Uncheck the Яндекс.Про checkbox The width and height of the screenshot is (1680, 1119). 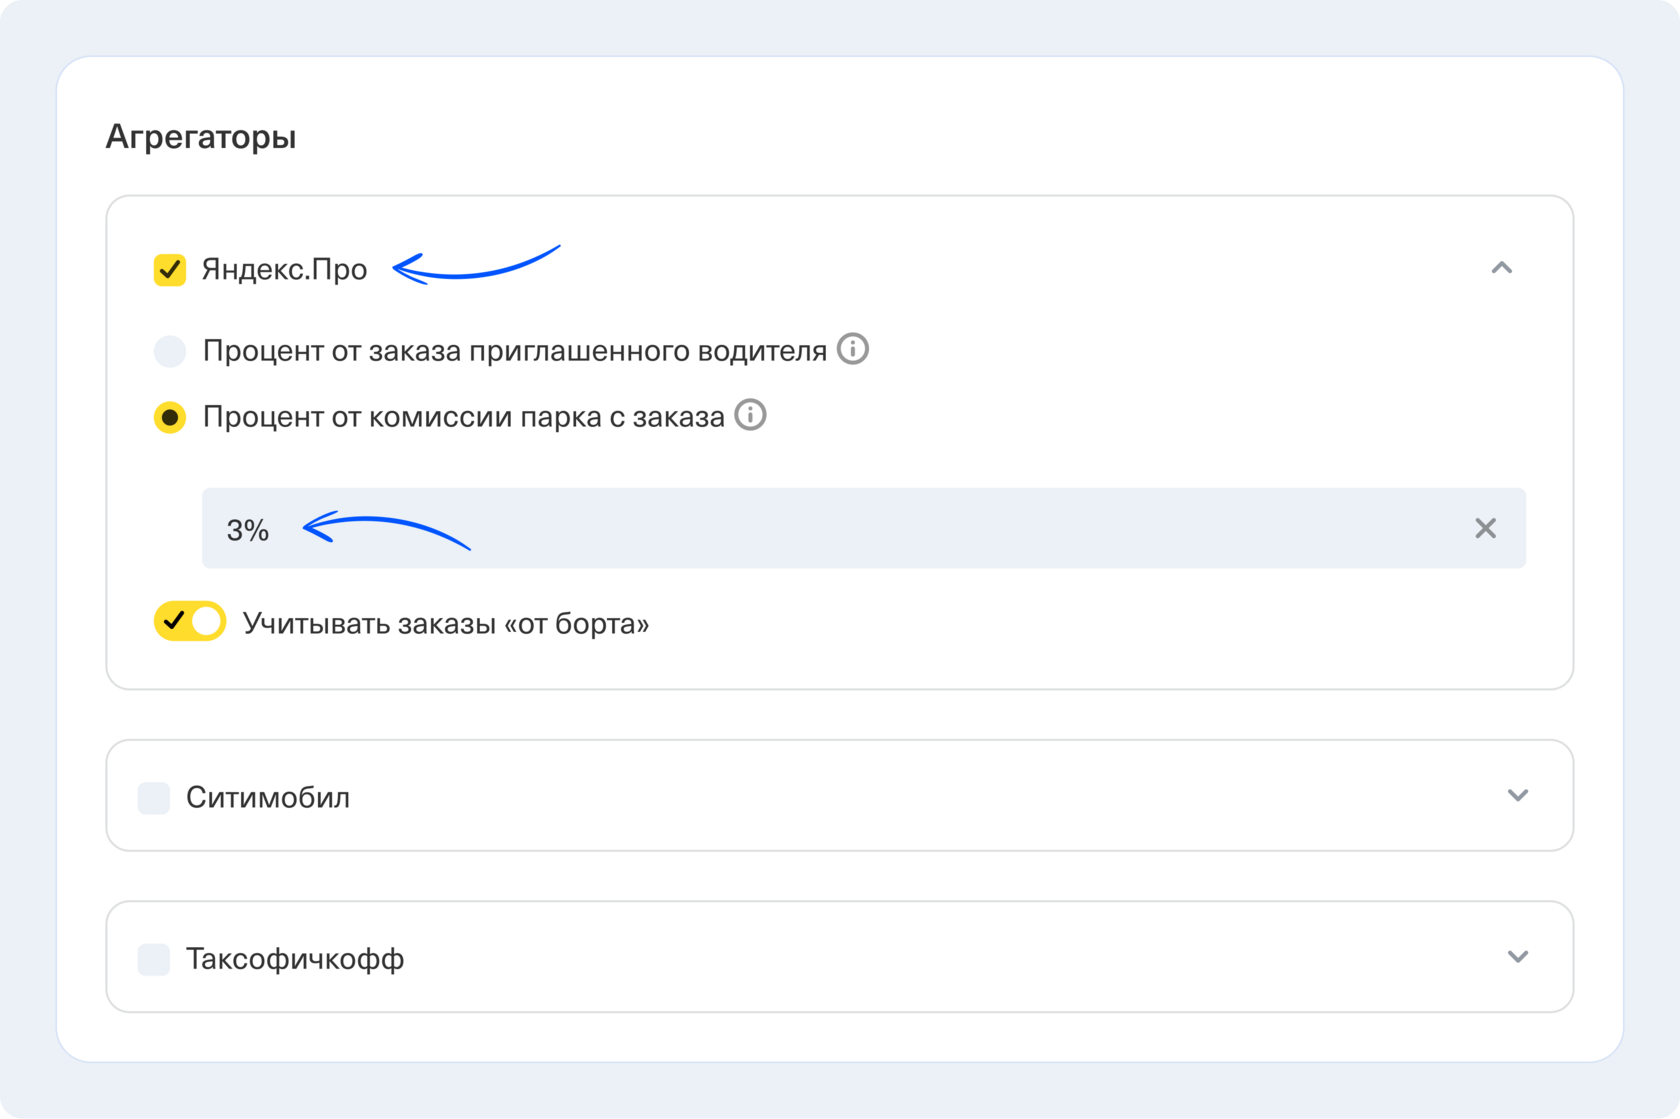(170, 270)
